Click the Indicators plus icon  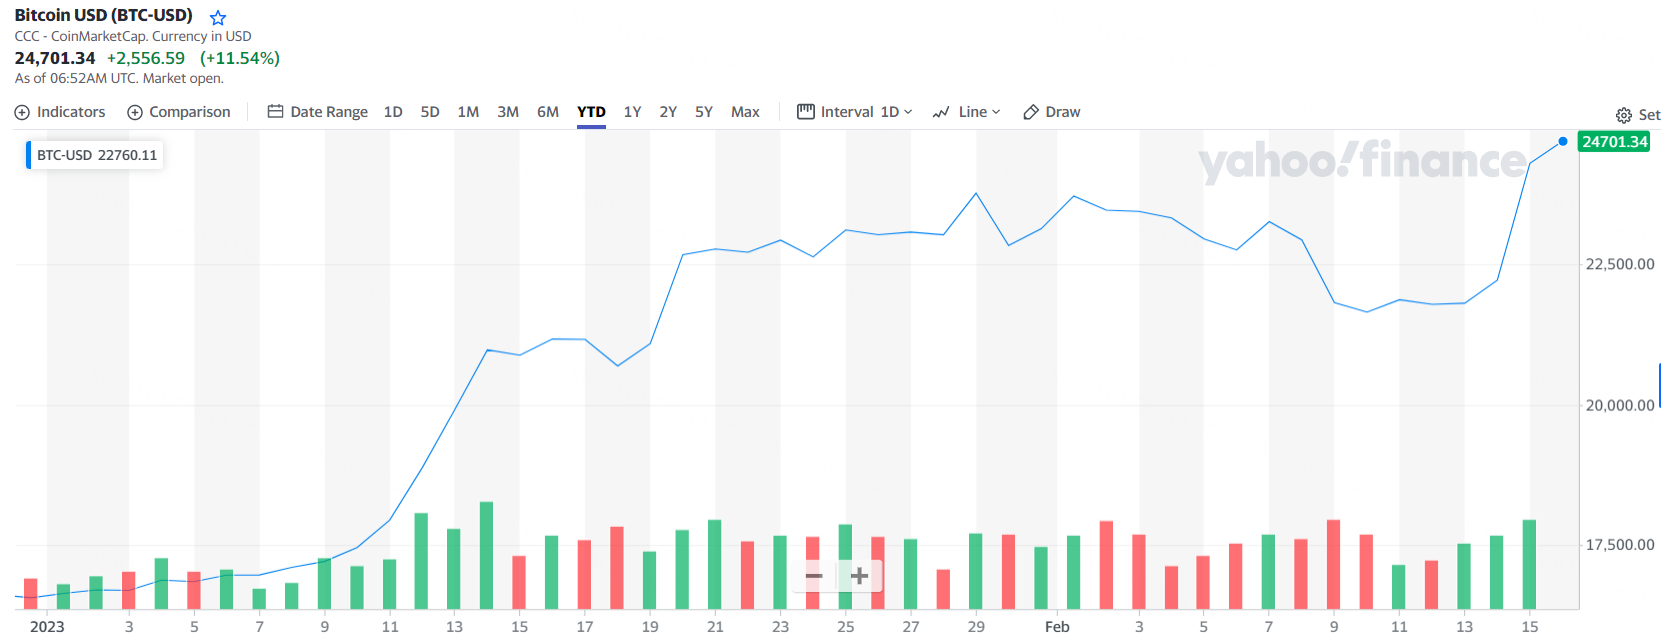point(22,112)
